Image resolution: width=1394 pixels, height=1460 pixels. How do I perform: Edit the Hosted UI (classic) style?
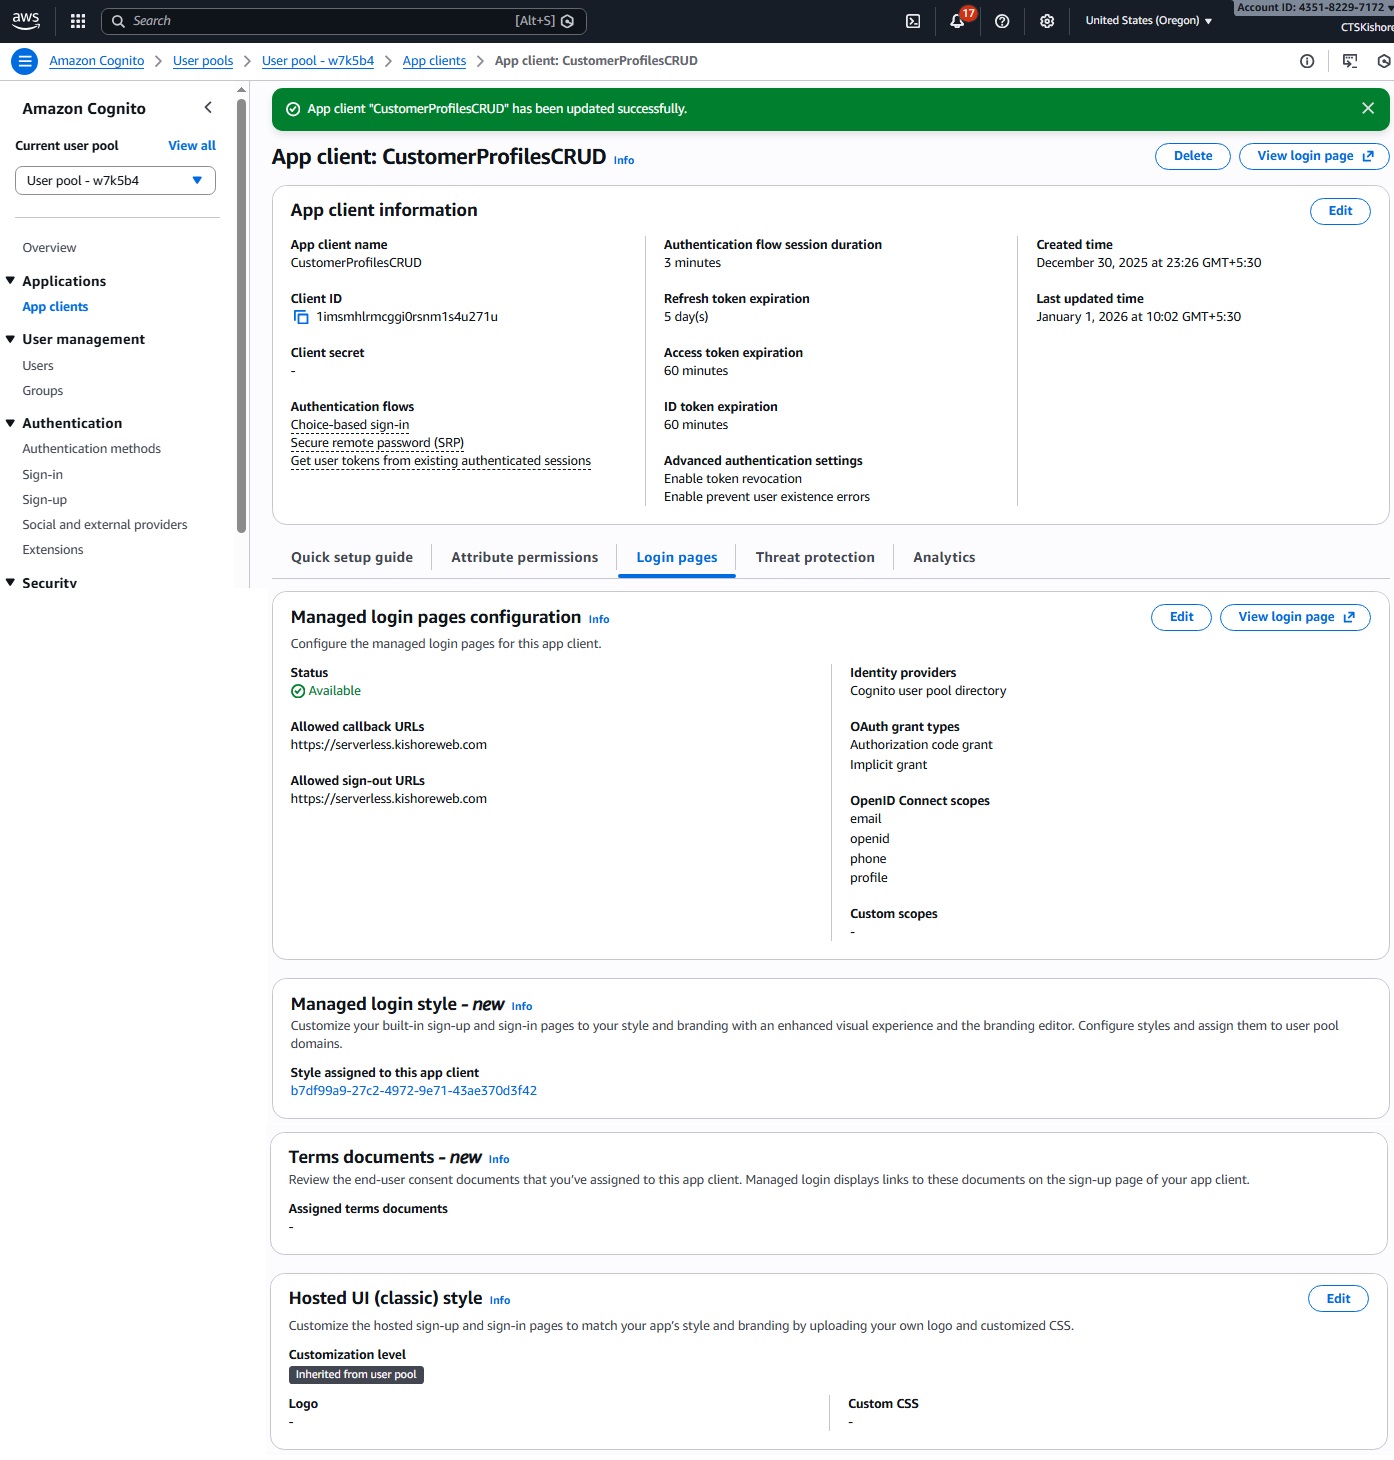click(1337, 1299)
